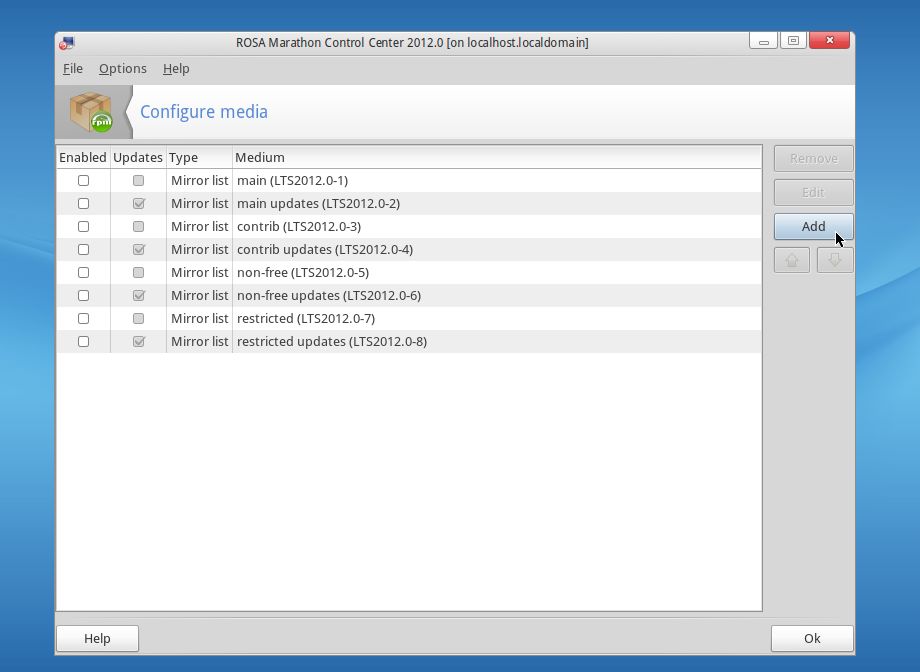Close the ROSA Control Center window
Viewport: 920px width, 672px height.
830,40
